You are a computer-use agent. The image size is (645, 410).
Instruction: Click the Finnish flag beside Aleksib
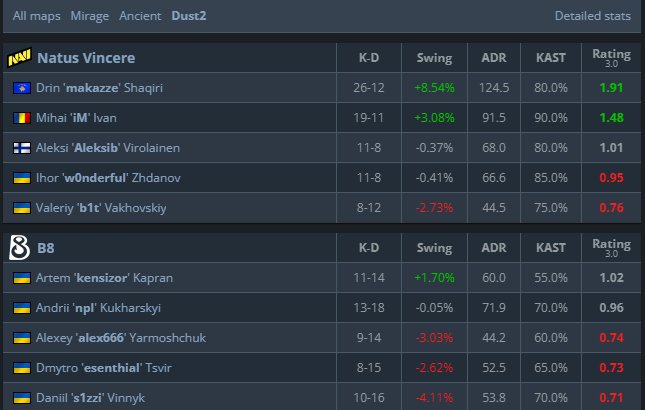(x=19, y=148)
